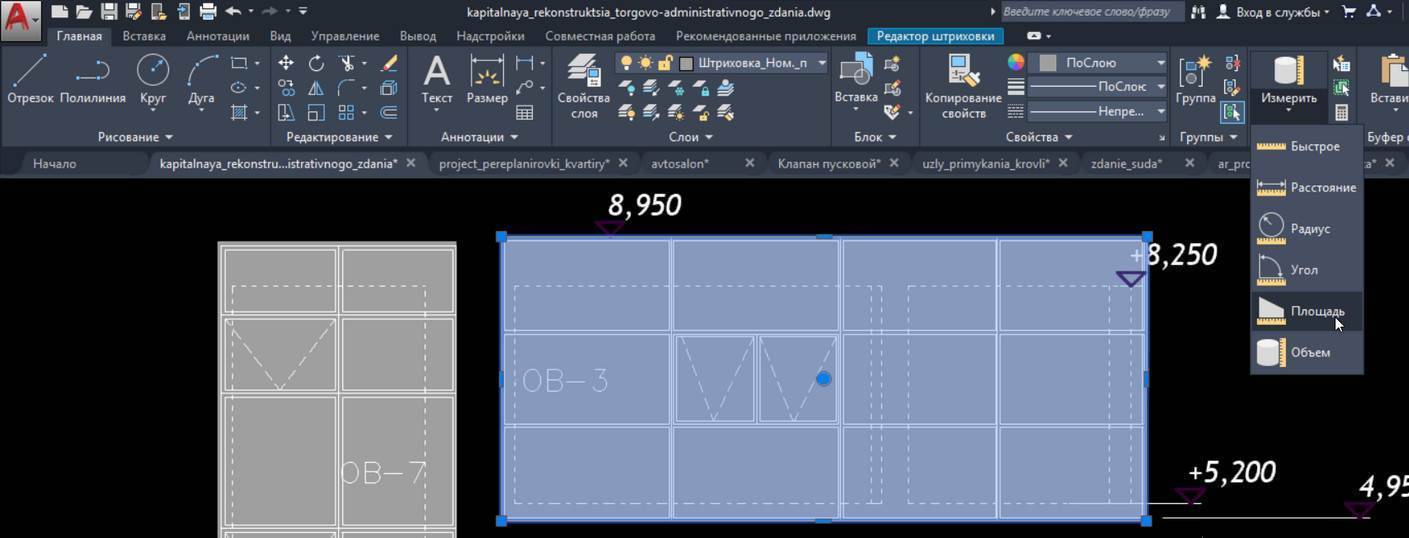Activate the Дуга arc tool
Screen dimensions: 1409x538
(201, 80)
